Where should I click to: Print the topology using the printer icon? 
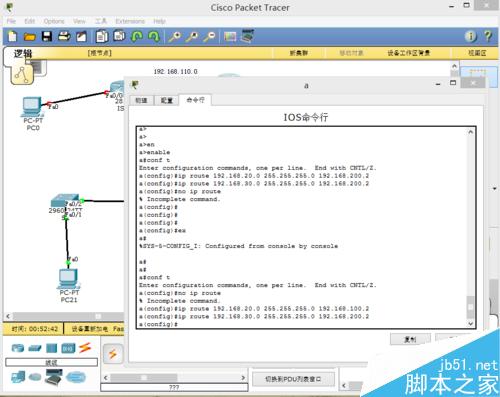(x=64, y=36)
